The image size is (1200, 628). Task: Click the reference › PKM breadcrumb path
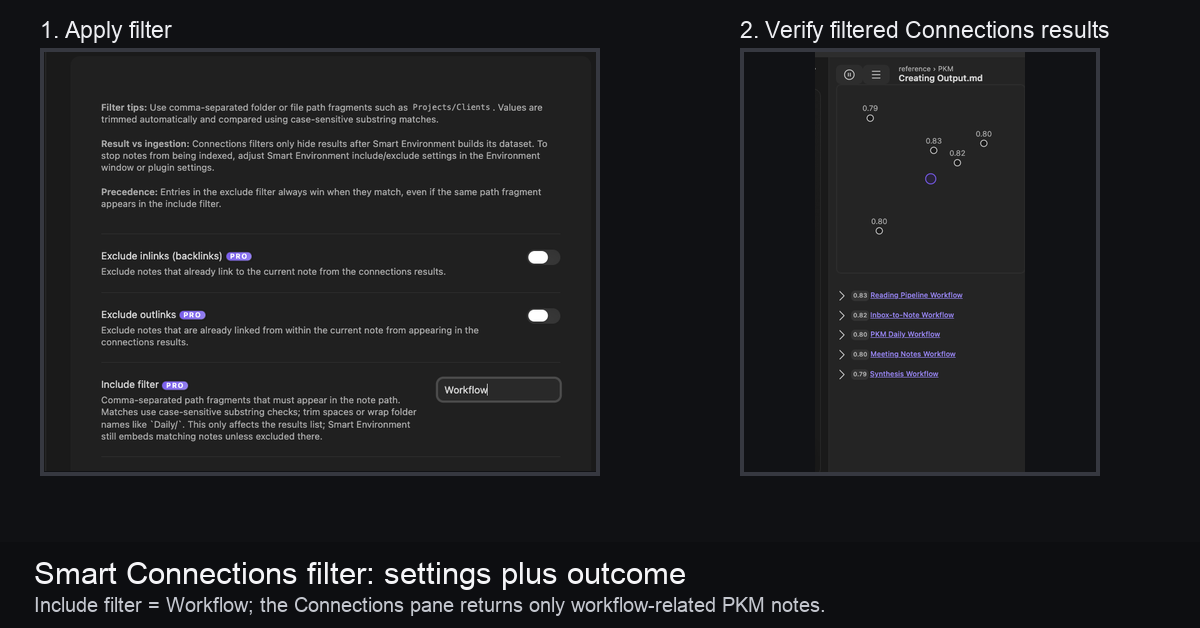[925, 69]
